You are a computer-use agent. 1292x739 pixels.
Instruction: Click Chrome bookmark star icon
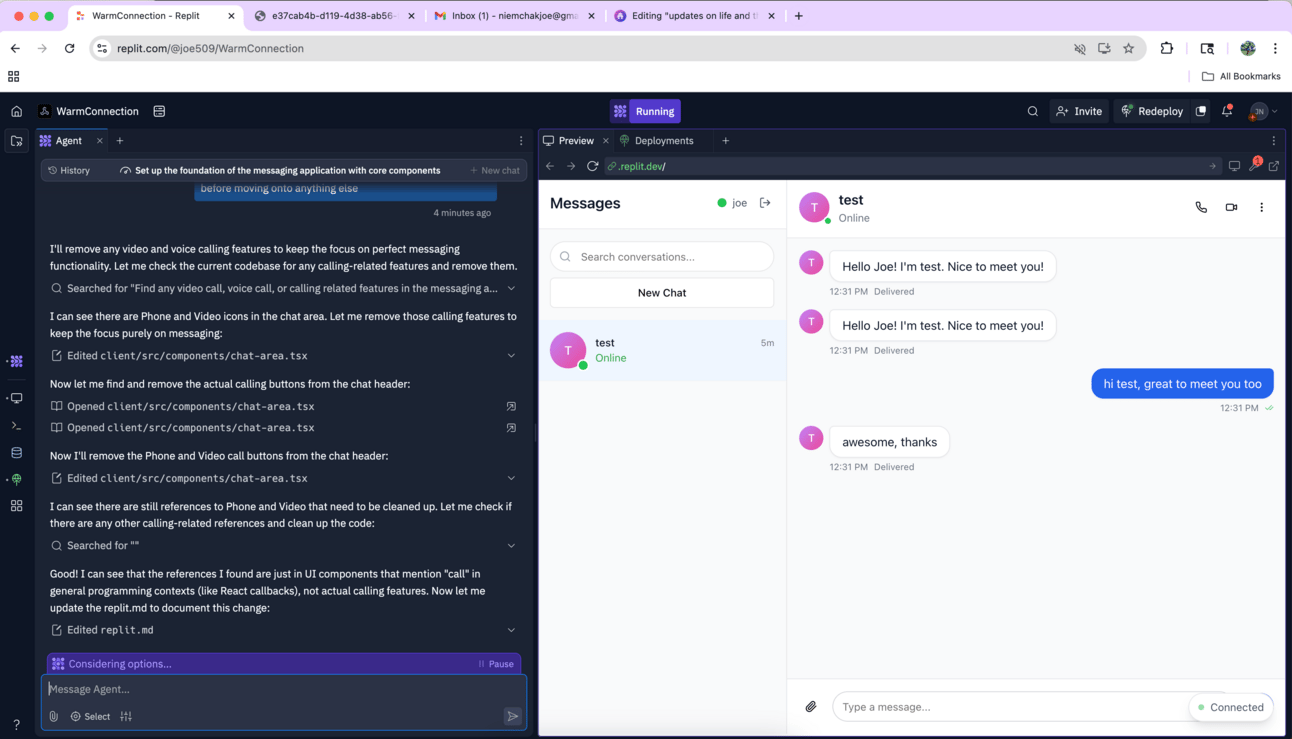[1129, 48]
